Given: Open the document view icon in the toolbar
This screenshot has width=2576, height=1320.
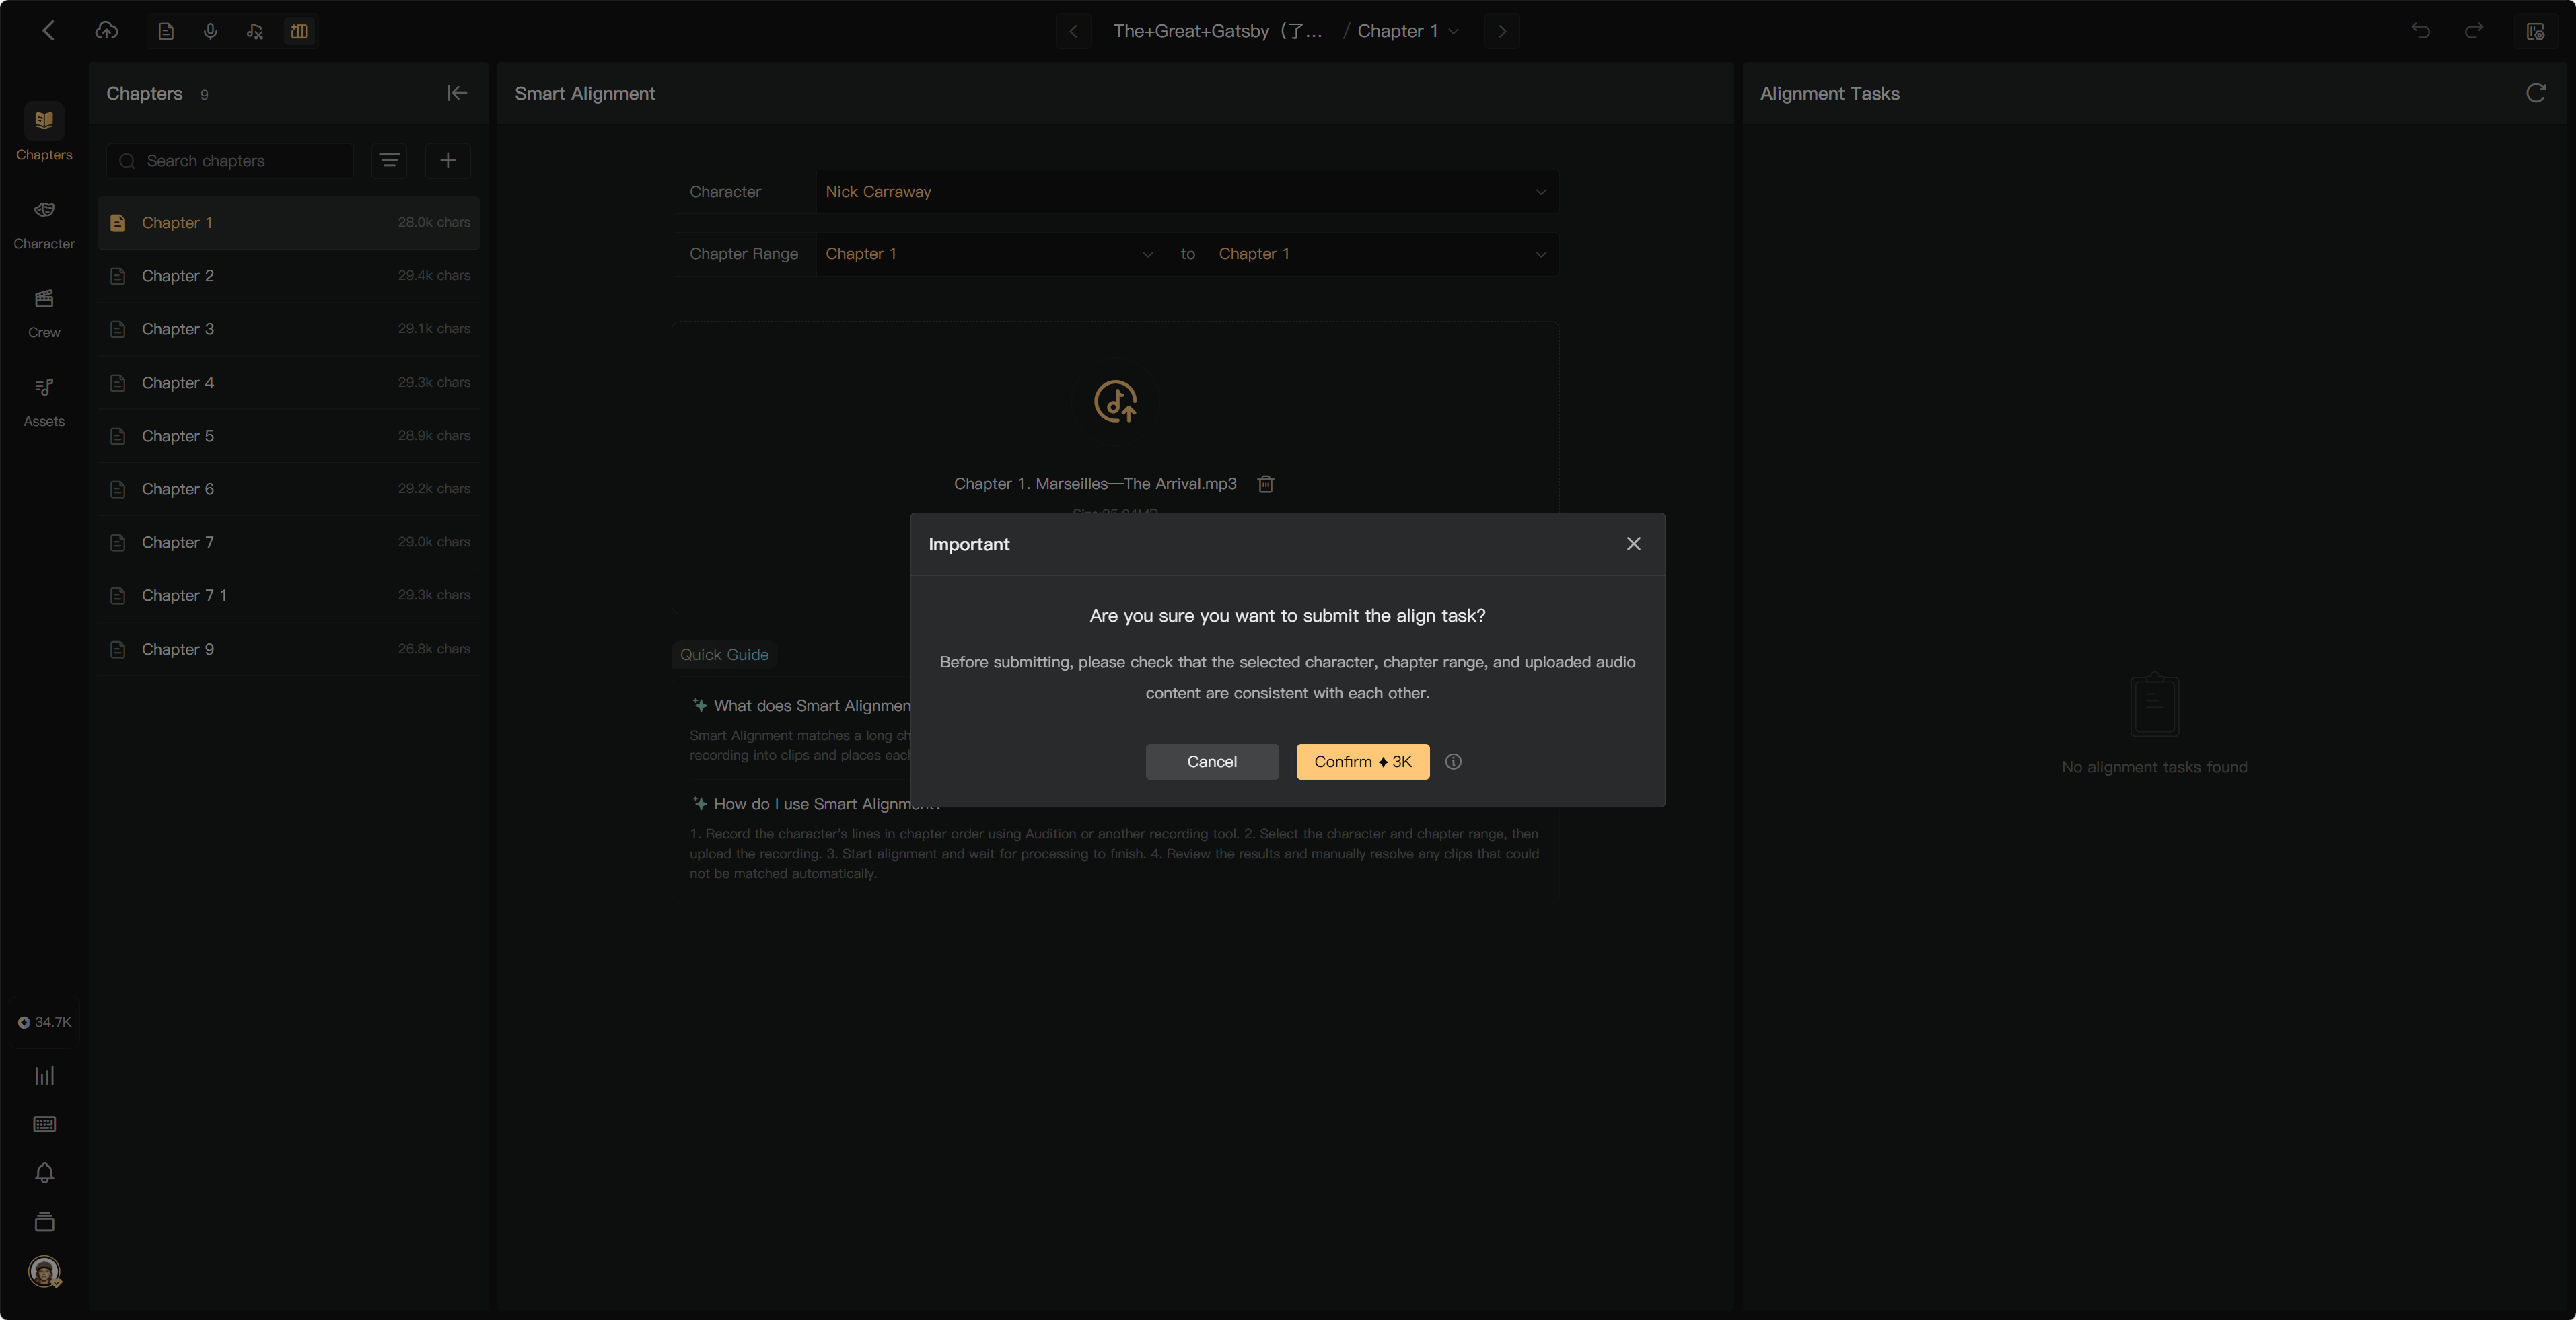Looking at the screenshot, I should click(166, 31).
